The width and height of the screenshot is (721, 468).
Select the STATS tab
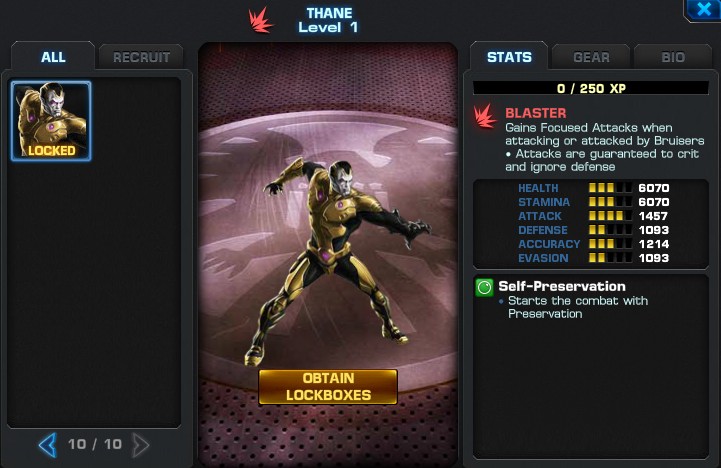pos(509,57)
